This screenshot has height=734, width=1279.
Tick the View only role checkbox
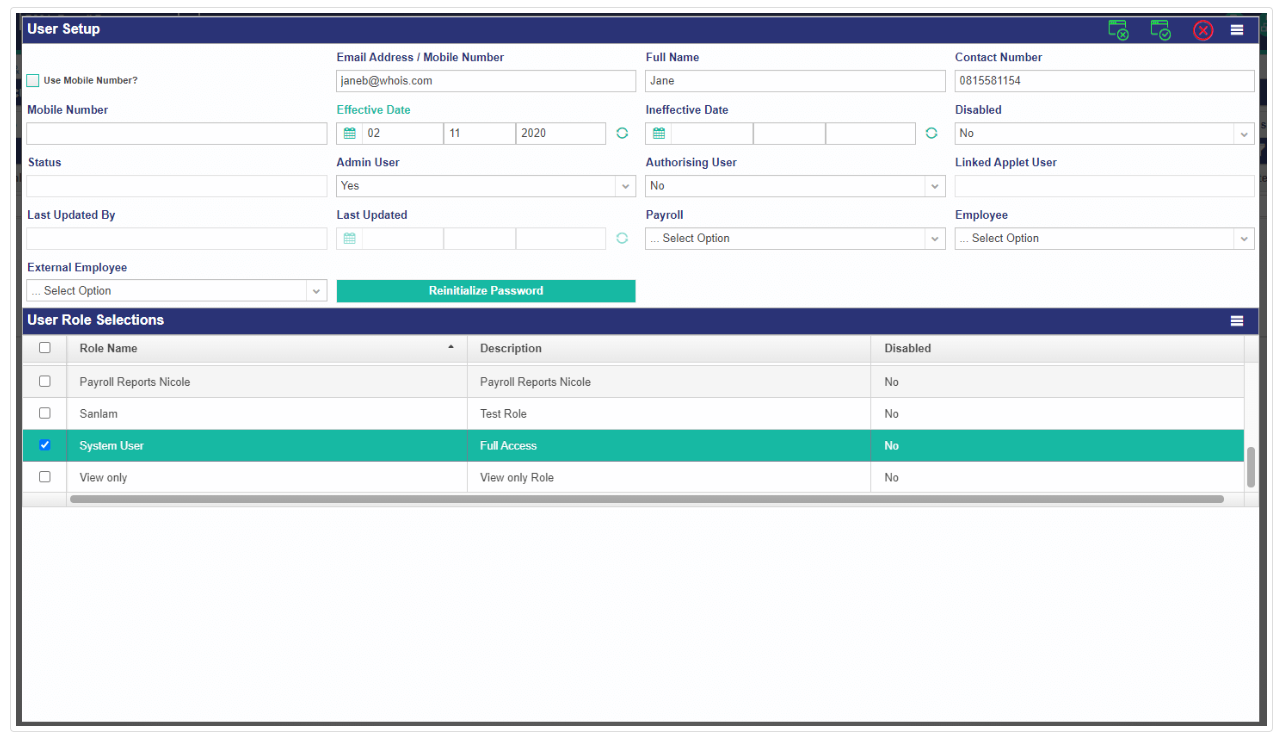click(44, 477)
